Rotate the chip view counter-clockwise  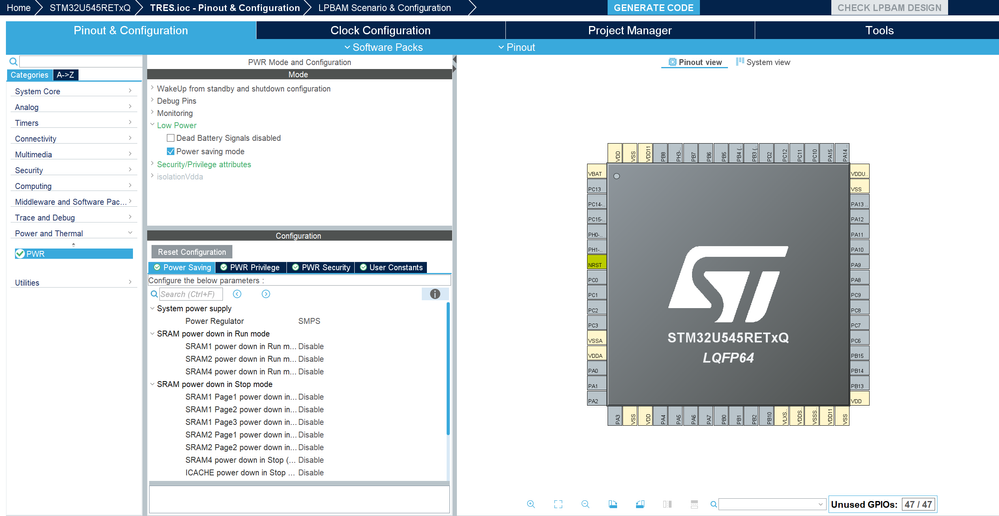[640, 504]
